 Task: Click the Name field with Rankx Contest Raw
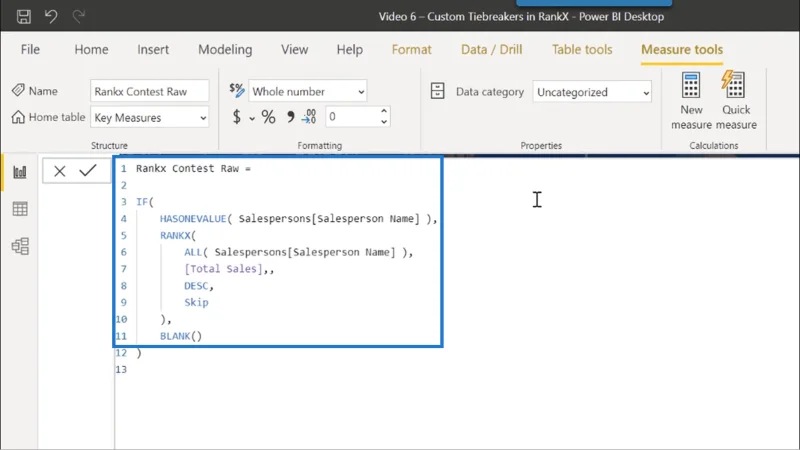149,91
